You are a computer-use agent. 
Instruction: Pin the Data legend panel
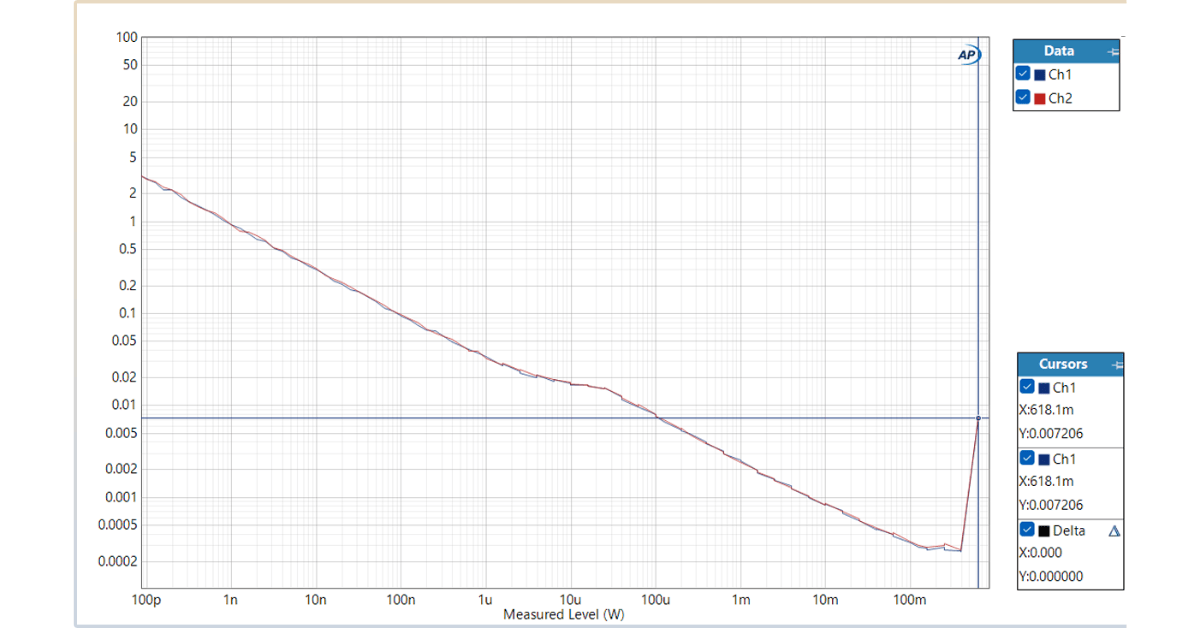click(1113, 51)
